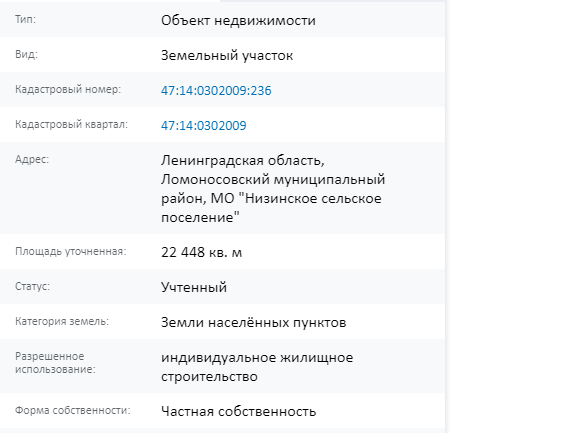Screen dimensions: 581x433
Task: Click the 'Статус:' label
Action: coord(32,286)
